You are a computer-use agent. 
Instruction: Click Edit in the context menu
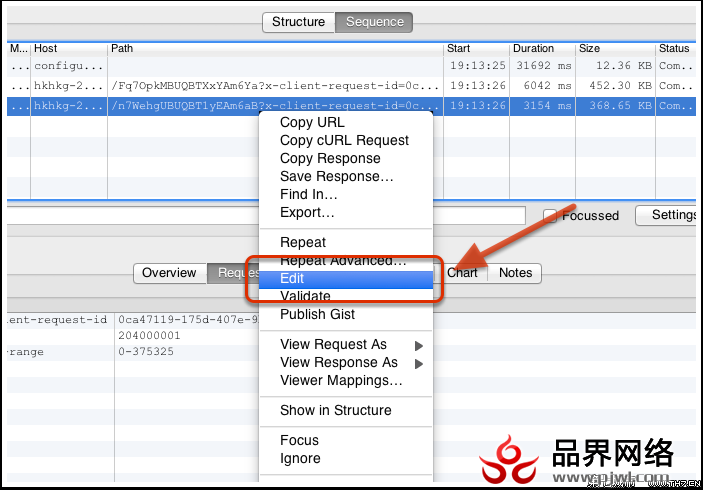click(346, 278)
